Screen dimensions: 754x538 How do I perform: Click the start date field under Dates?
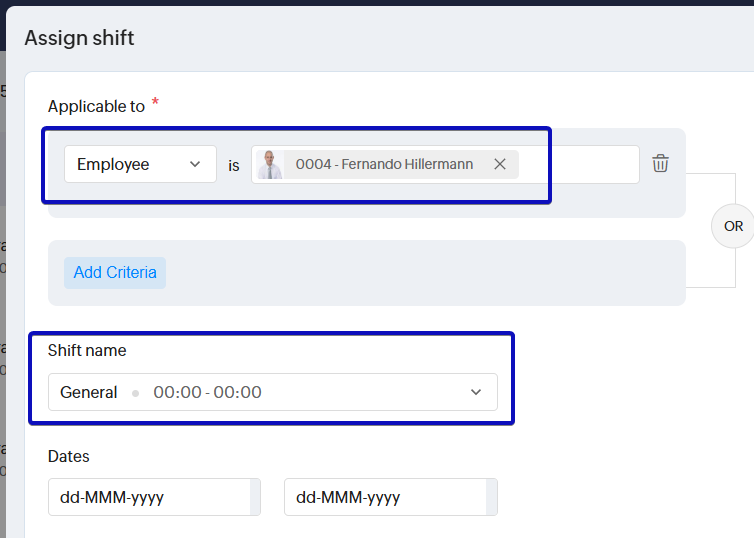click(148, 497)
